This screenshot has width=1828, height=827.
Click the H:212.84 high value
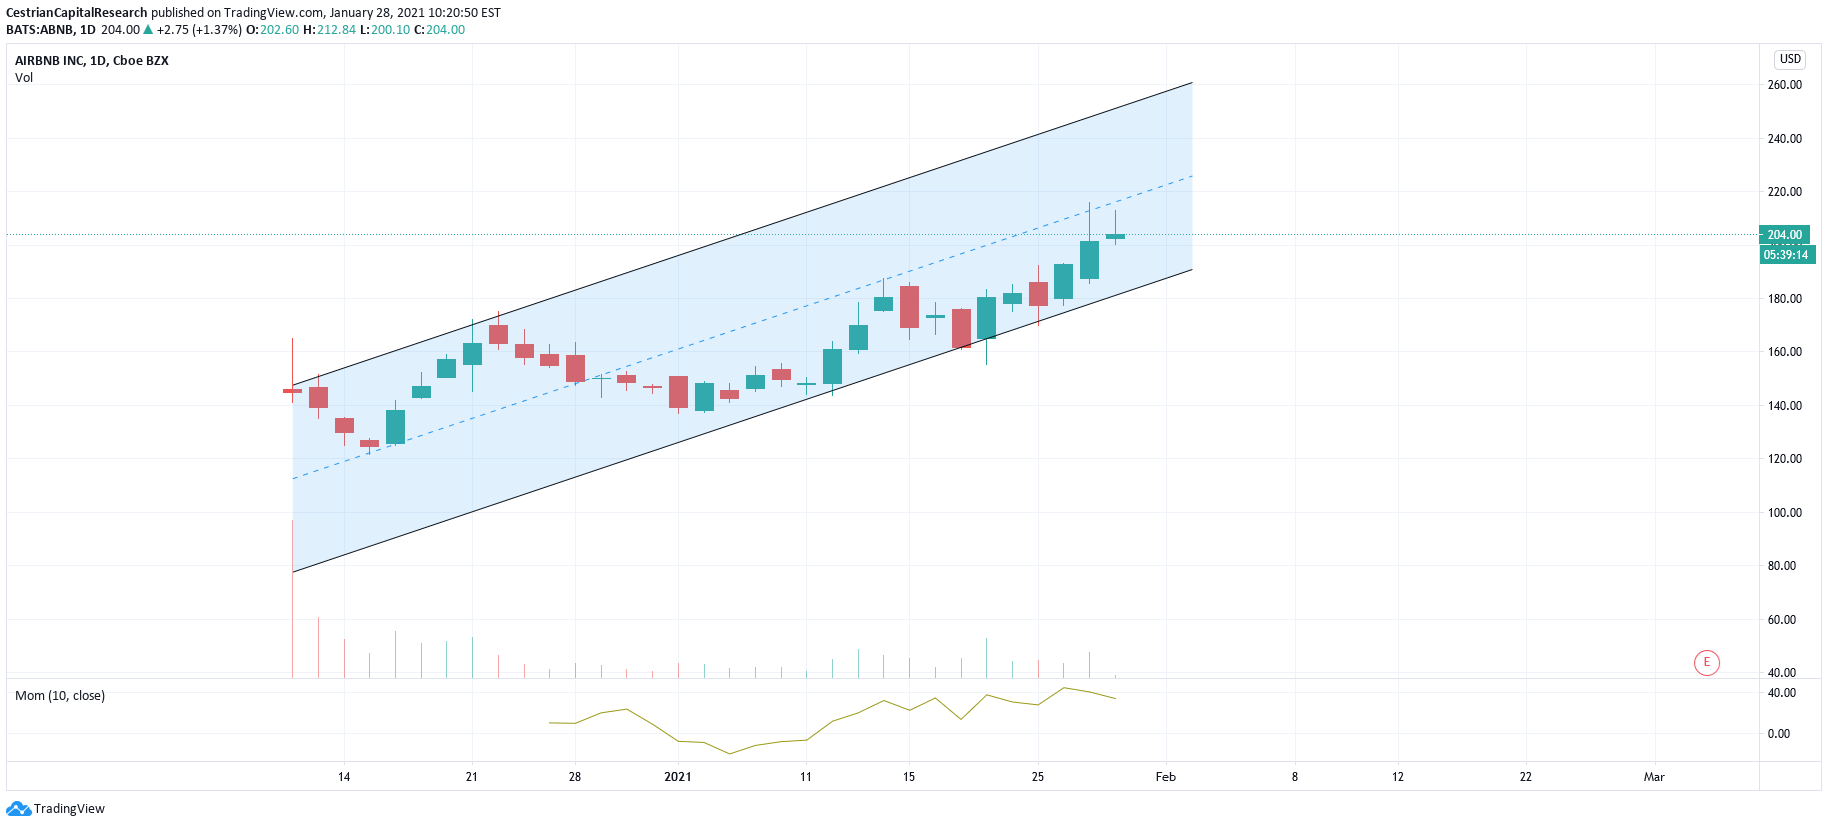[330, 30]
